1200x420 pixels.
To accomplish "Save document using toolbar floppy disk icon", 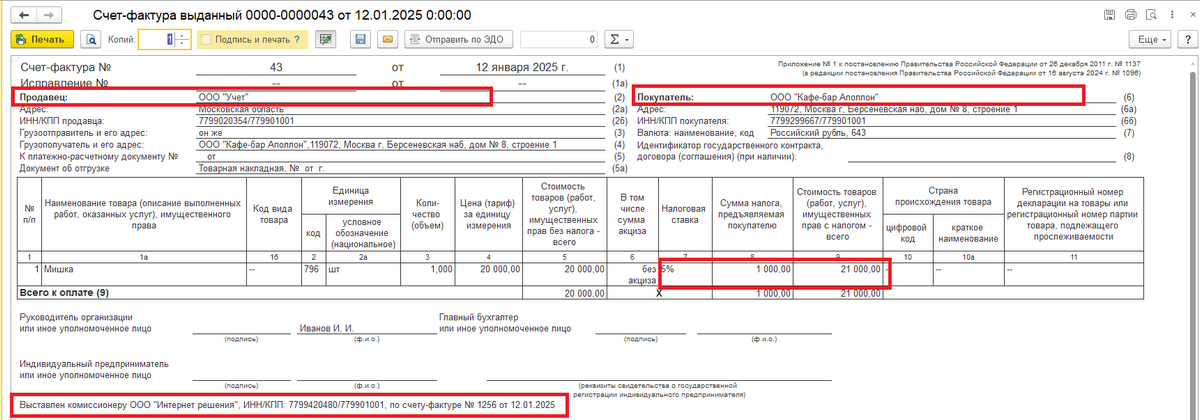I will 360,40.
